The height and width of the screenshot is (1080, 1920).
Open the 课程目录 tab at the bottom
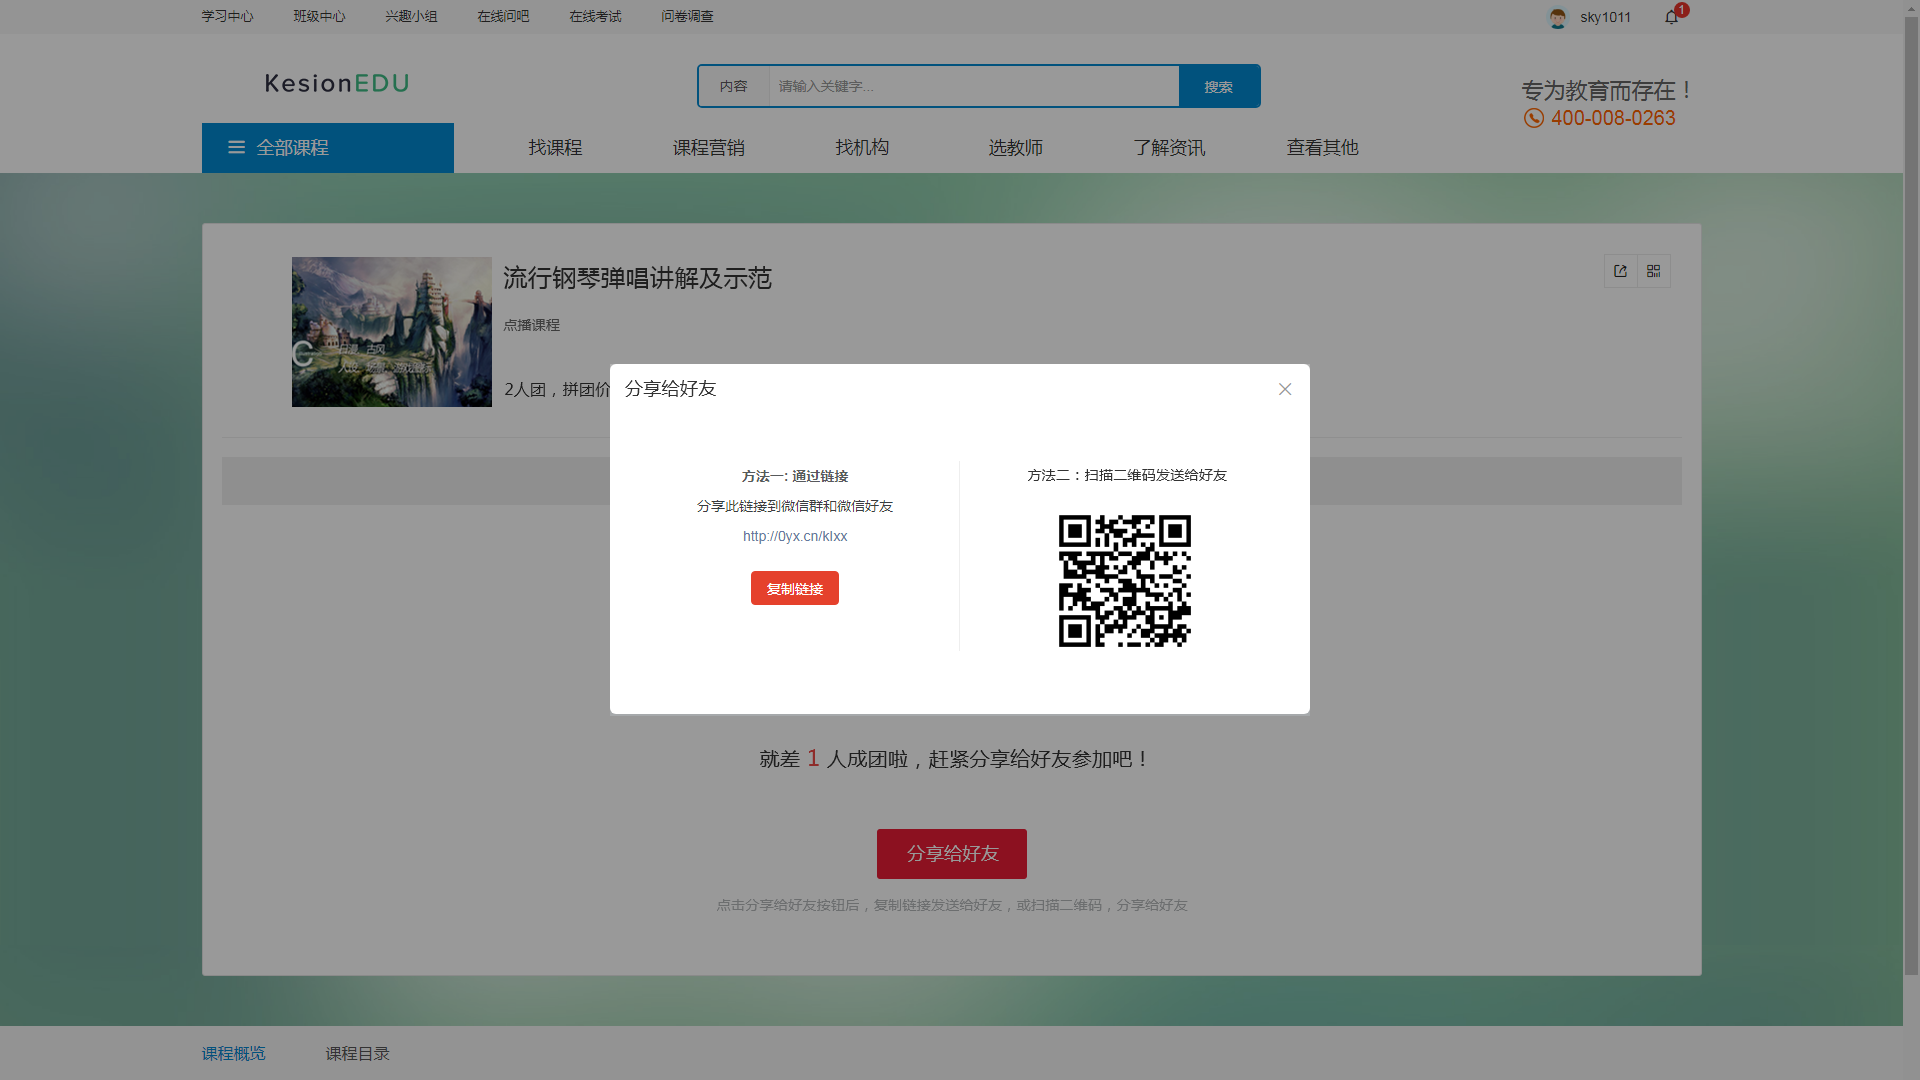click(357, 1053)
